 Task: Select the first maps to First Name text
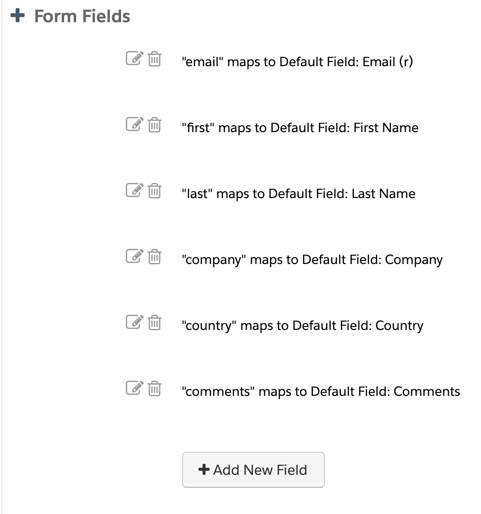[300, 128]
